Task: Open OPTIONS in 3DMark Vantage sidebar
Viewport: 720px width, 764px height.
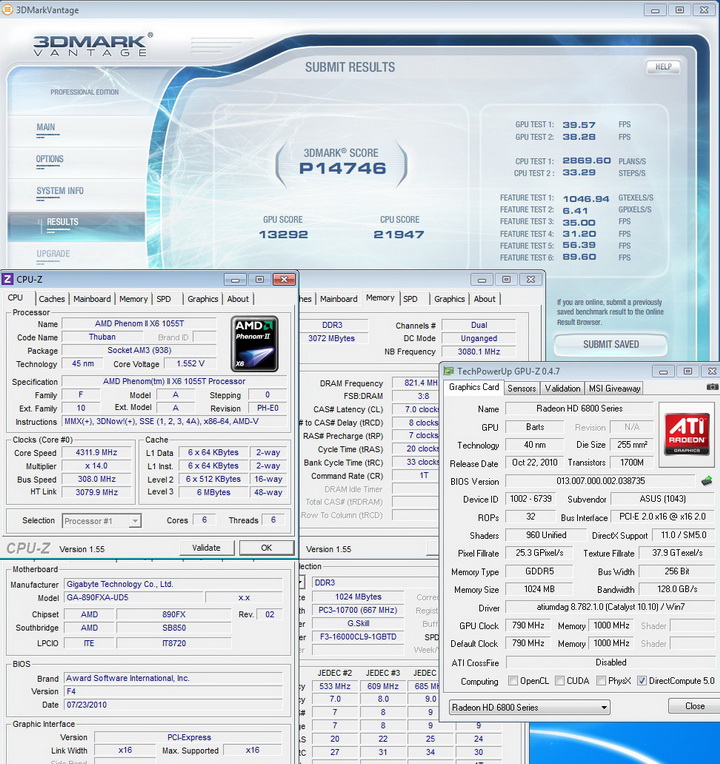Action: click(50, 159)
